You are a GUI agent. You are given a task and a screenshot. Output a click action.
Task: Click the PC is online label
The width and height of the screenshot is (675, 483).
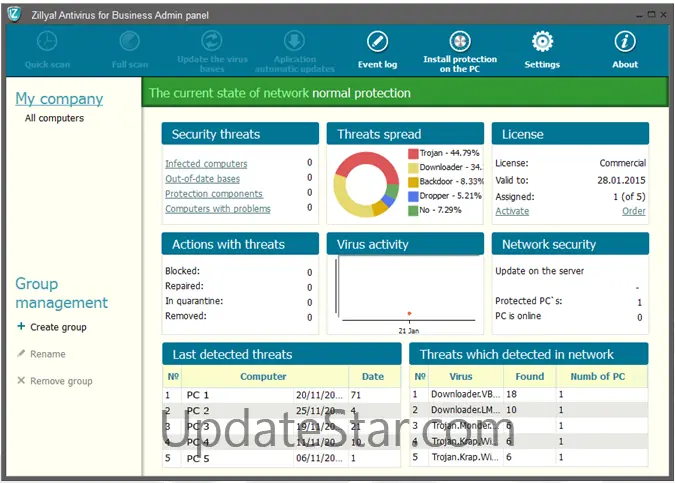(x=518, y=316)
